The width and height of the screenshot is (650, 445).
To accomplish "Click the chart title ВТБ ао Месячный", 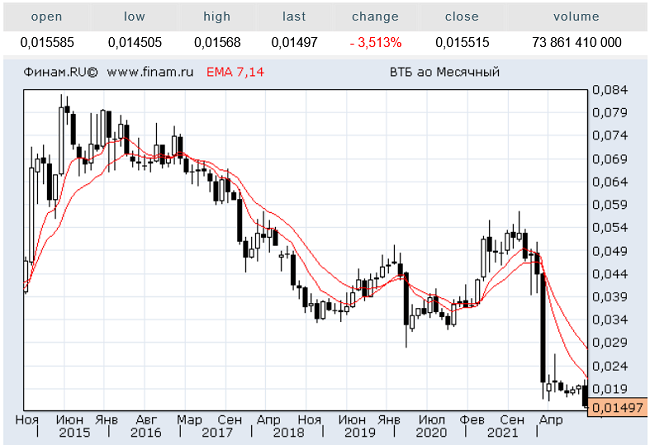I will [x=444, y=72].
